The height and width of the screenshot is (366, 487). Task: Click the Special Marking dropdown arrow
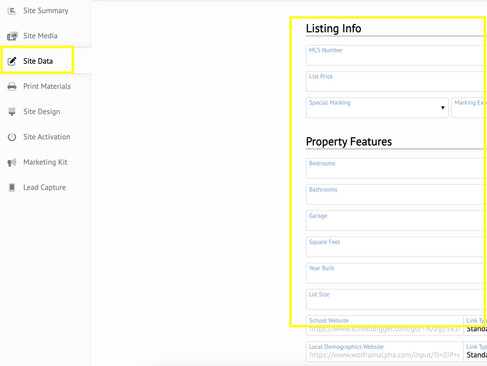click(x=443, y=108)
